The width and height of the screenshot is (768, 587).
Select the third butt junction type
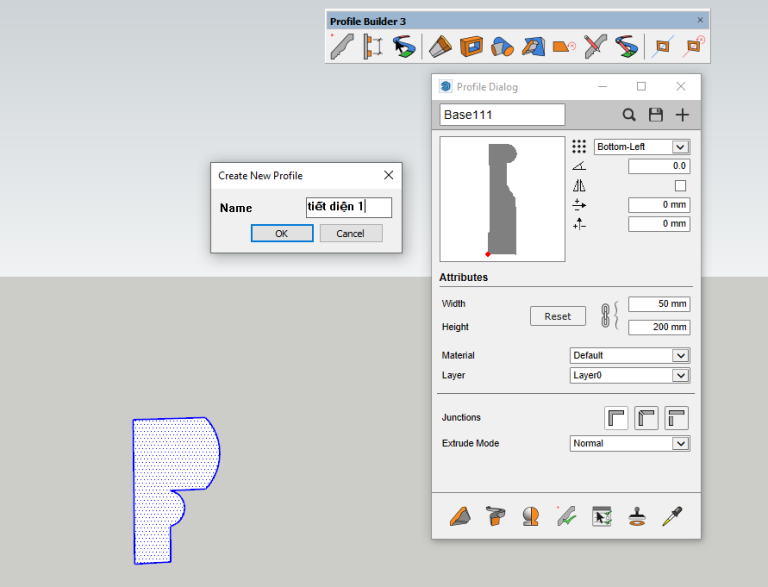click(x=676, y=418)
